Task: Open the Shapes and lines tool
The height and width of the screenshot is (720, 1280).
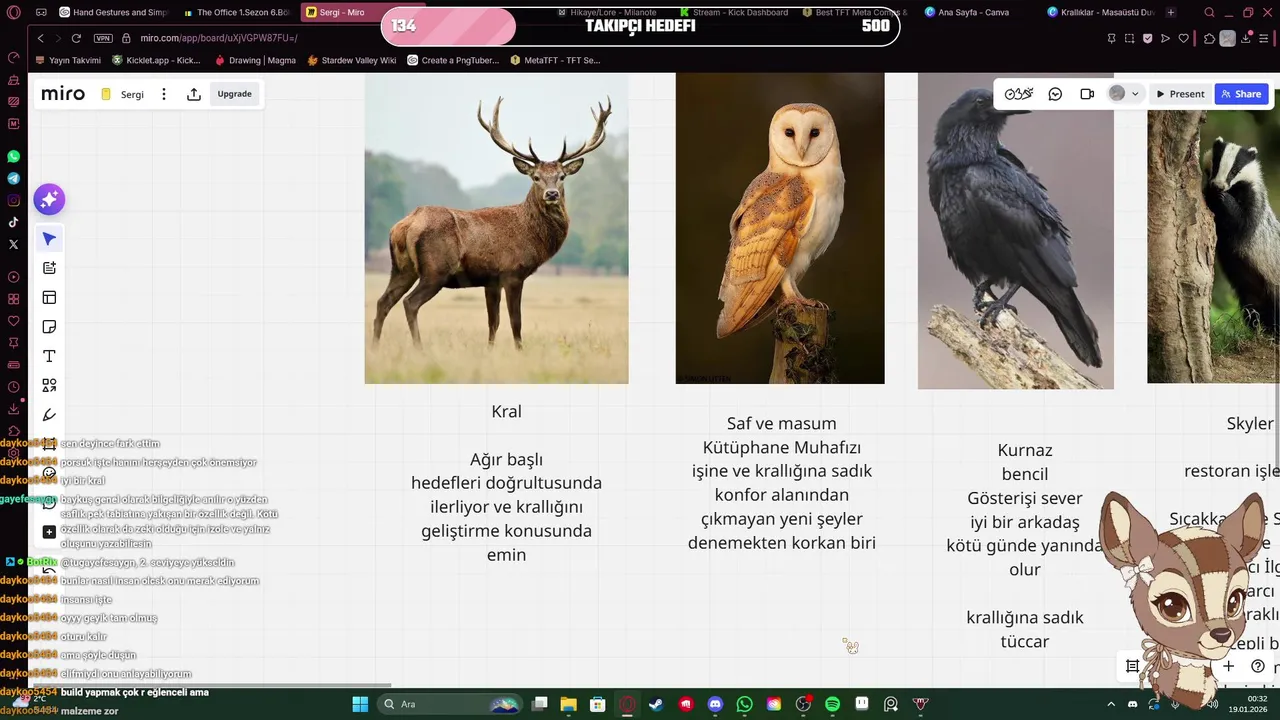Action: click(x=49, y=385)
